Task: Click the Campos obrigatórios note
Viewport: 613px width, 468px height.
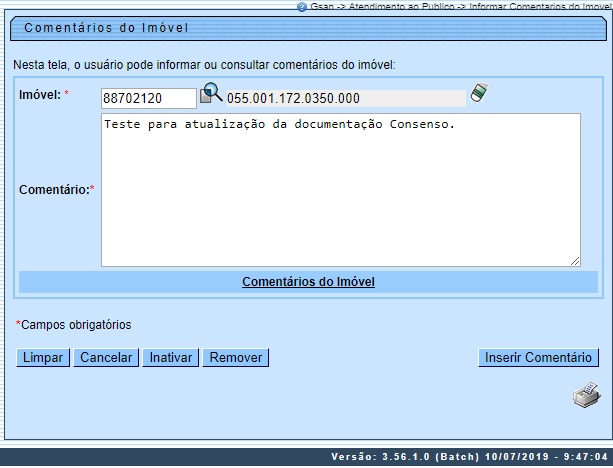Action: 75,325
